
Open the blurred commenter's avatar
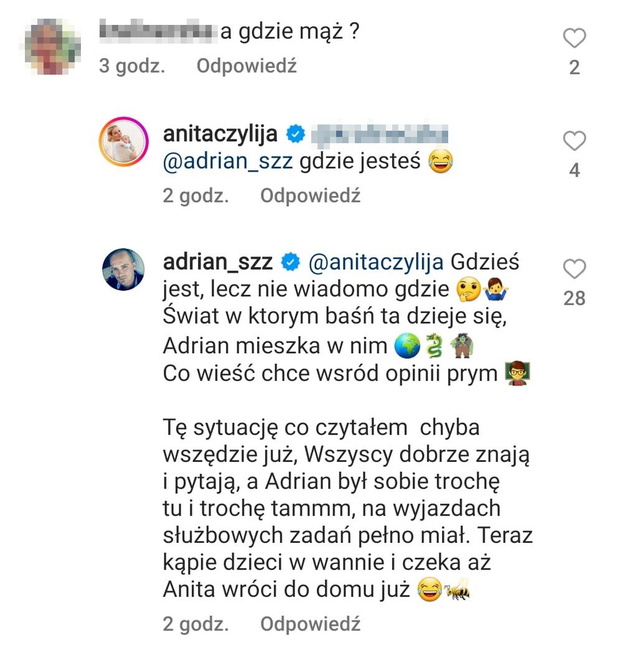[x=50, y=47]
